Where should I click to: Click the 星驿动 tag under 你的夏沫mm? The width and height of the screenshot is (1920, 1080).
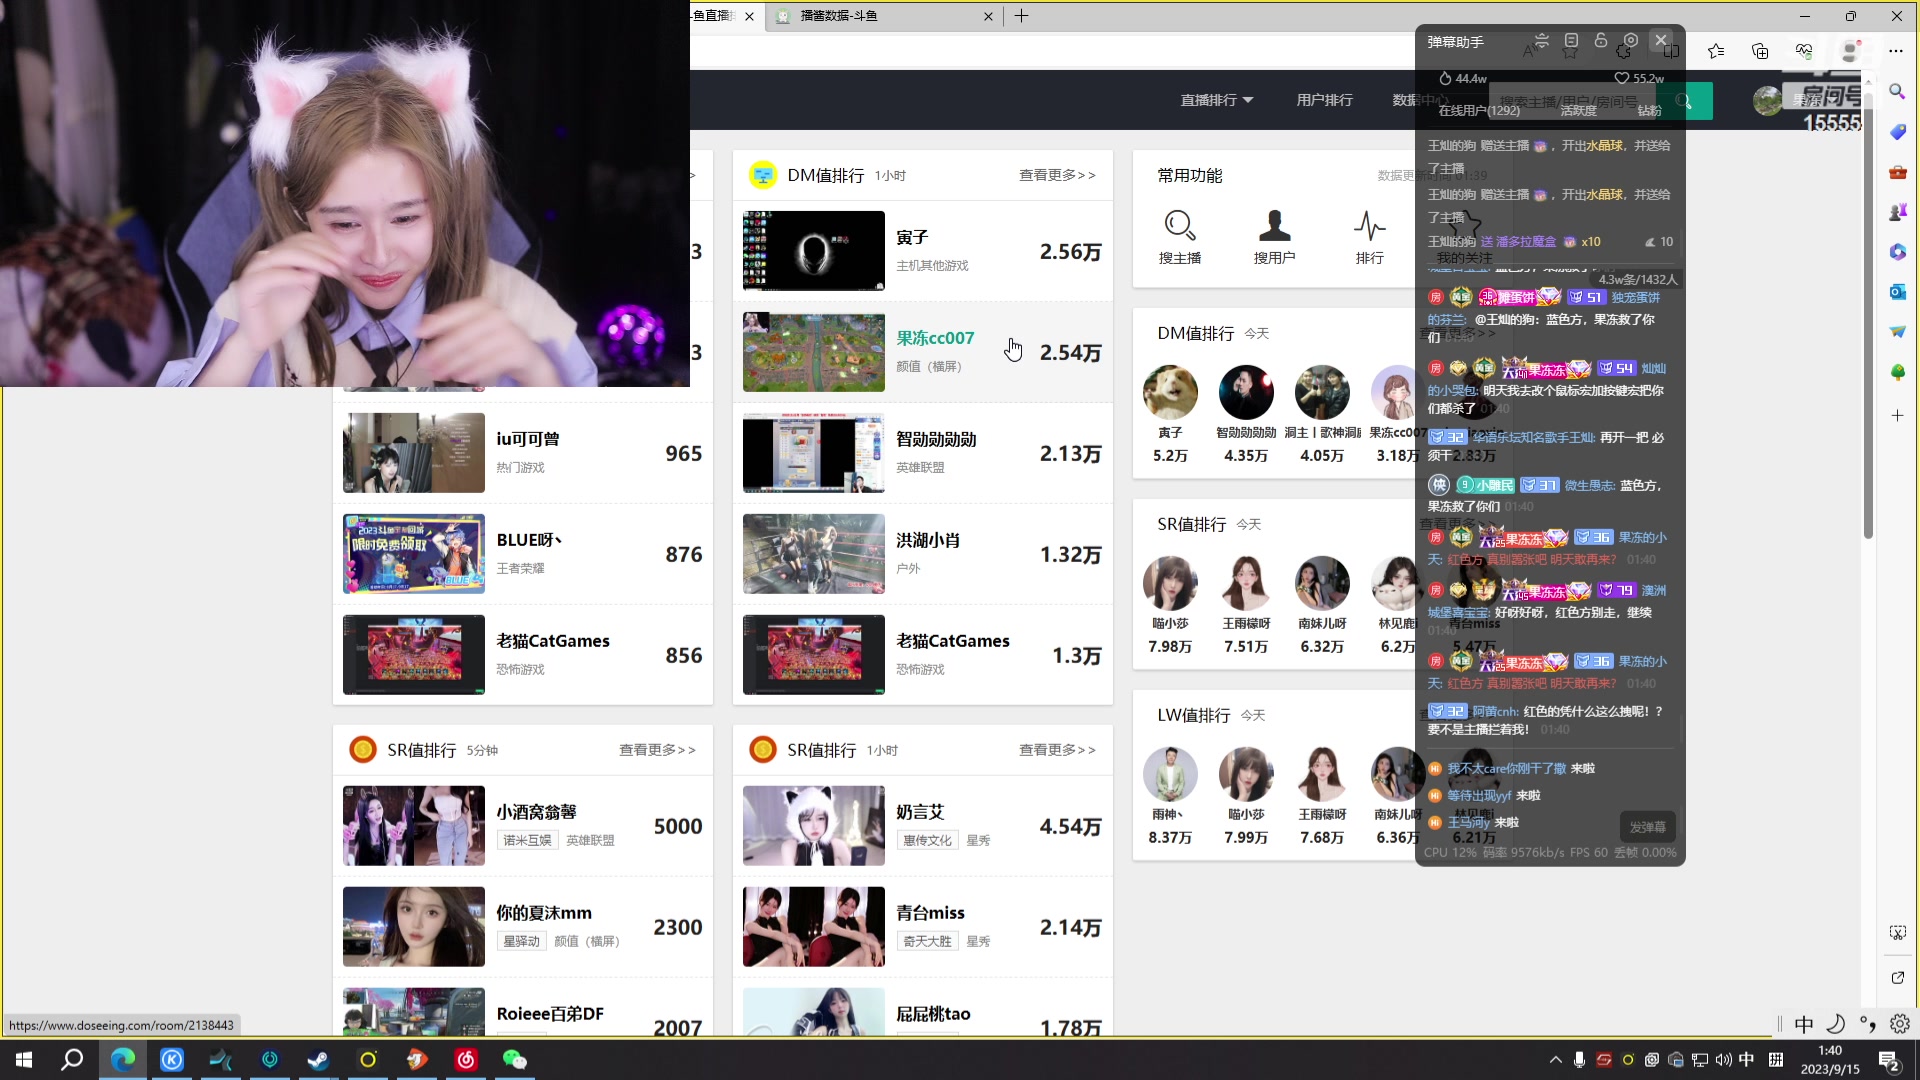pos(521,942)
